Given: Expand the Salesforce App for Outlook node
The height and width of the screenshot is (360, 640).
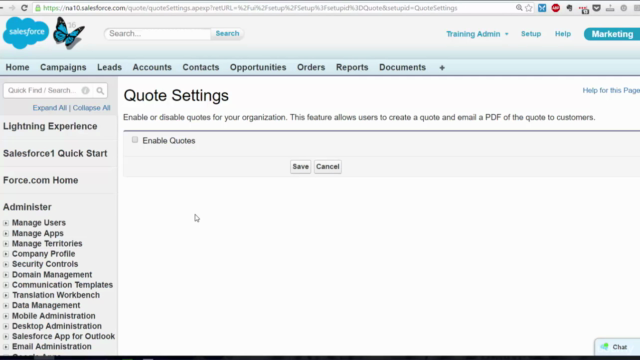Looking at the screenshot, I should point(6,337).
